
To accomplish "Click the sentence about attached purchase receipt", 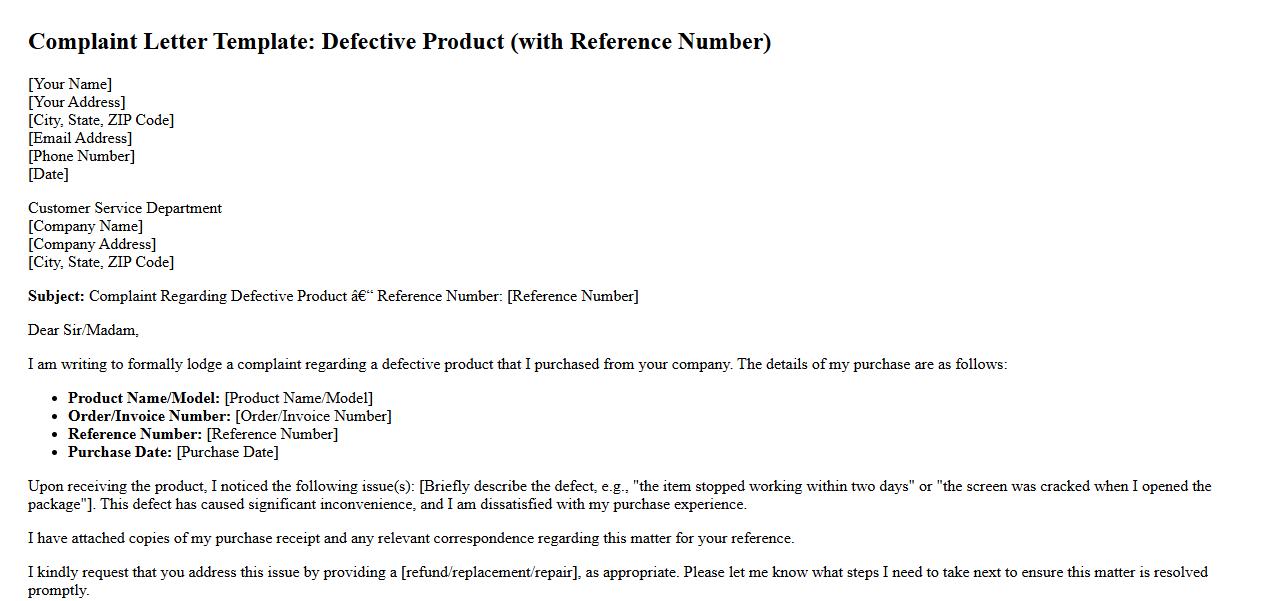I will [x=411, y=538].
